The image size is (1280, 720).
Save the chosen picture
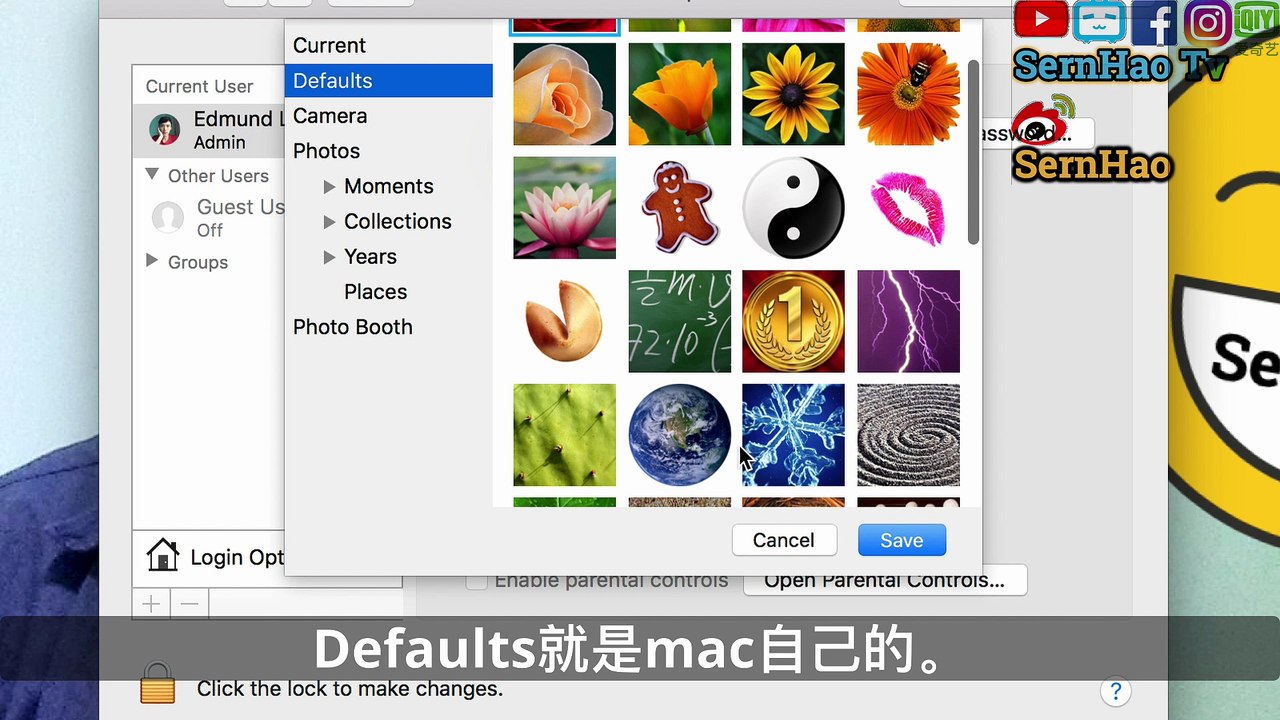[x=902, y=540]
